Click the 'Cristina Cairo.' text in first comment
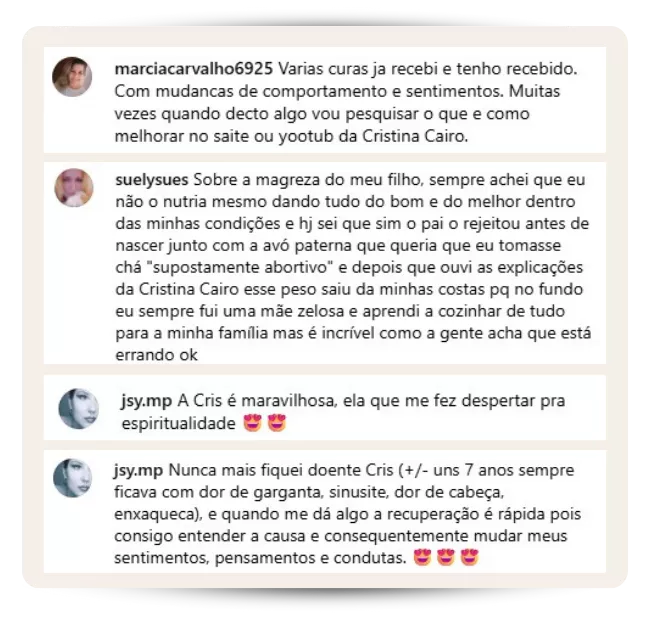 [x=415, y=136]
